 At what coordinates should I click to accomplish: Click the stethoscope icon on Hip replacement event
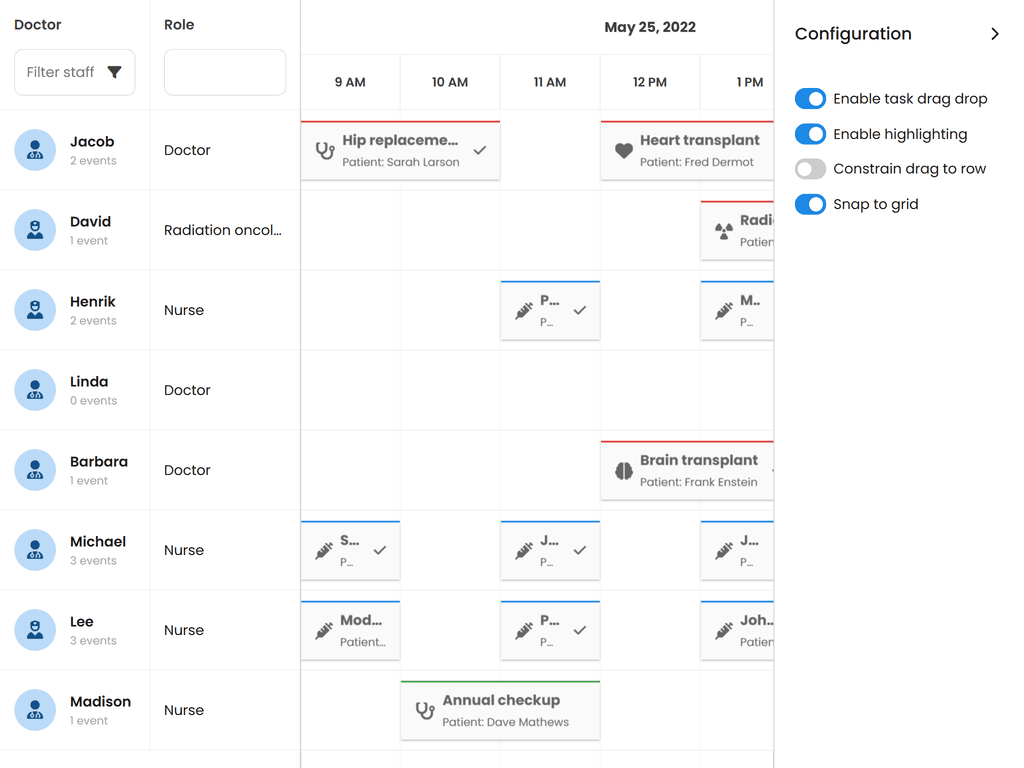pyautogui.click(x=325, y=151)
